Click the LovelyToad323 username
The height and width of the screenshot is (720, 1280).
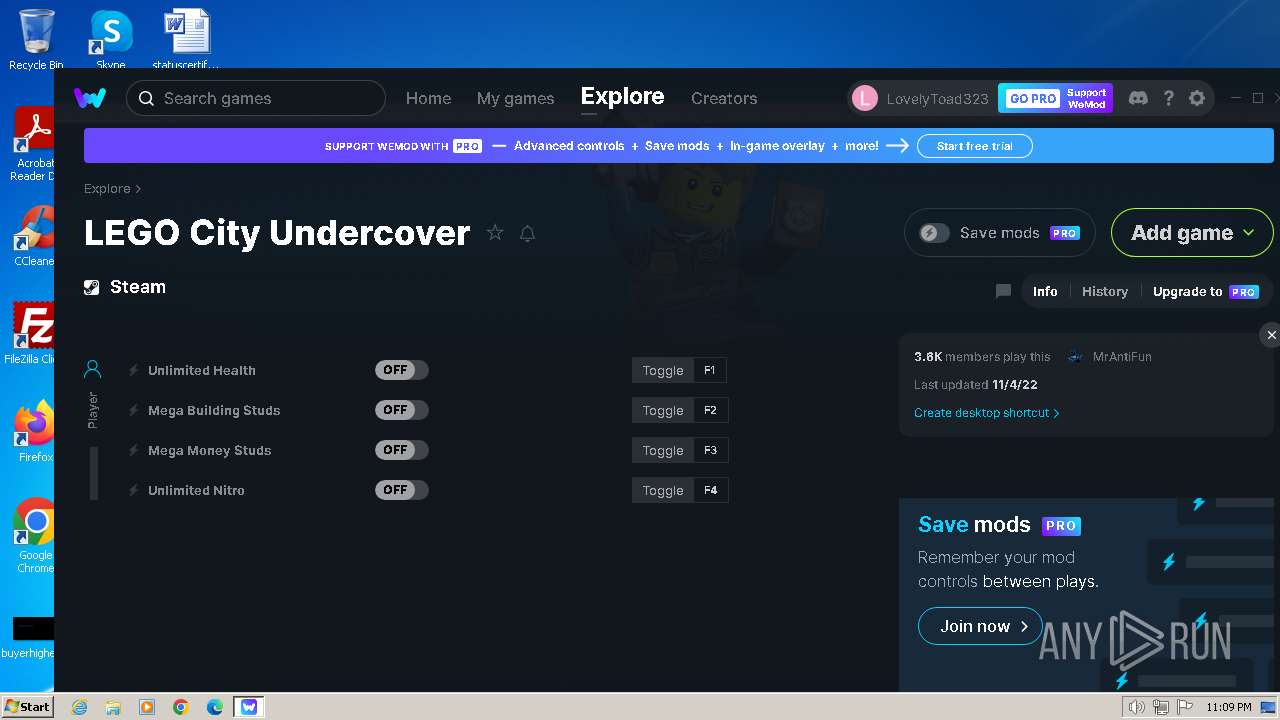click(937, 98)
